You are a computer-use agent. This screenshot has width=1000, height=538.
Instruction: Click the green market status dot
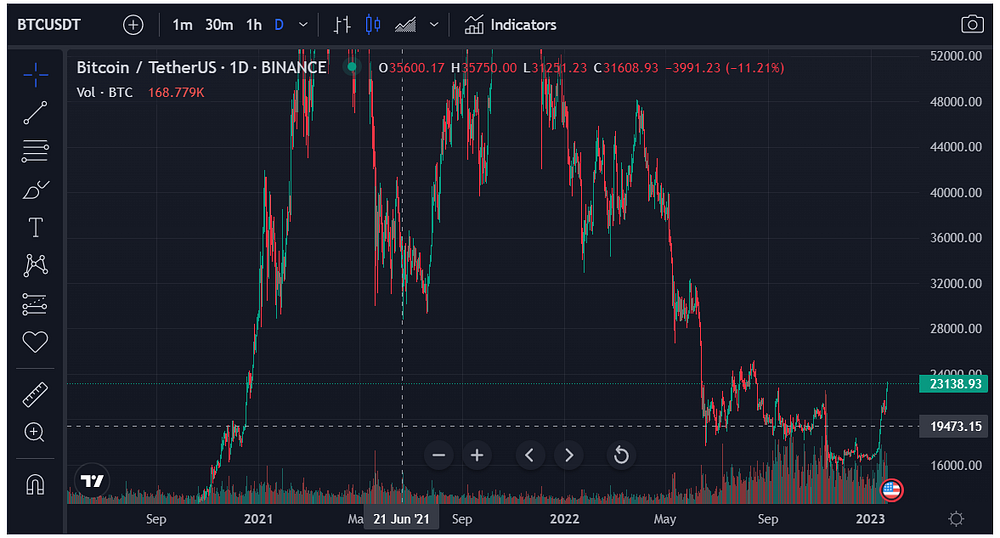[351, 66]
